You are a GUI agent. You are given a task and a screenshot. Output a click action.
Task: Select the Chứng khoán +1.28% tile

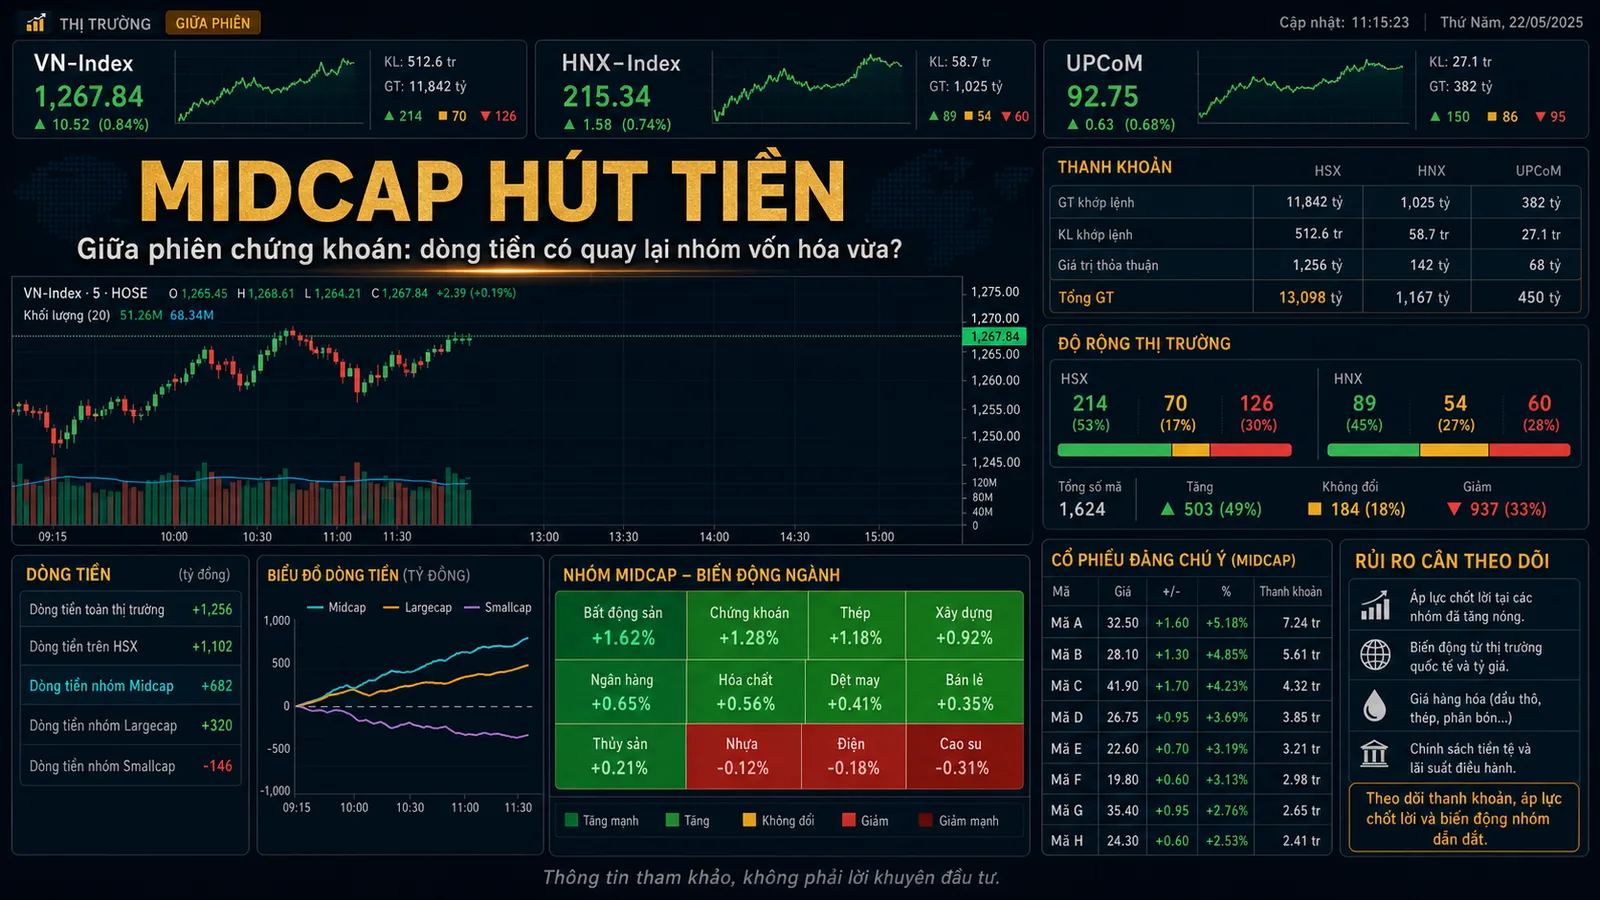pos(748,625)
